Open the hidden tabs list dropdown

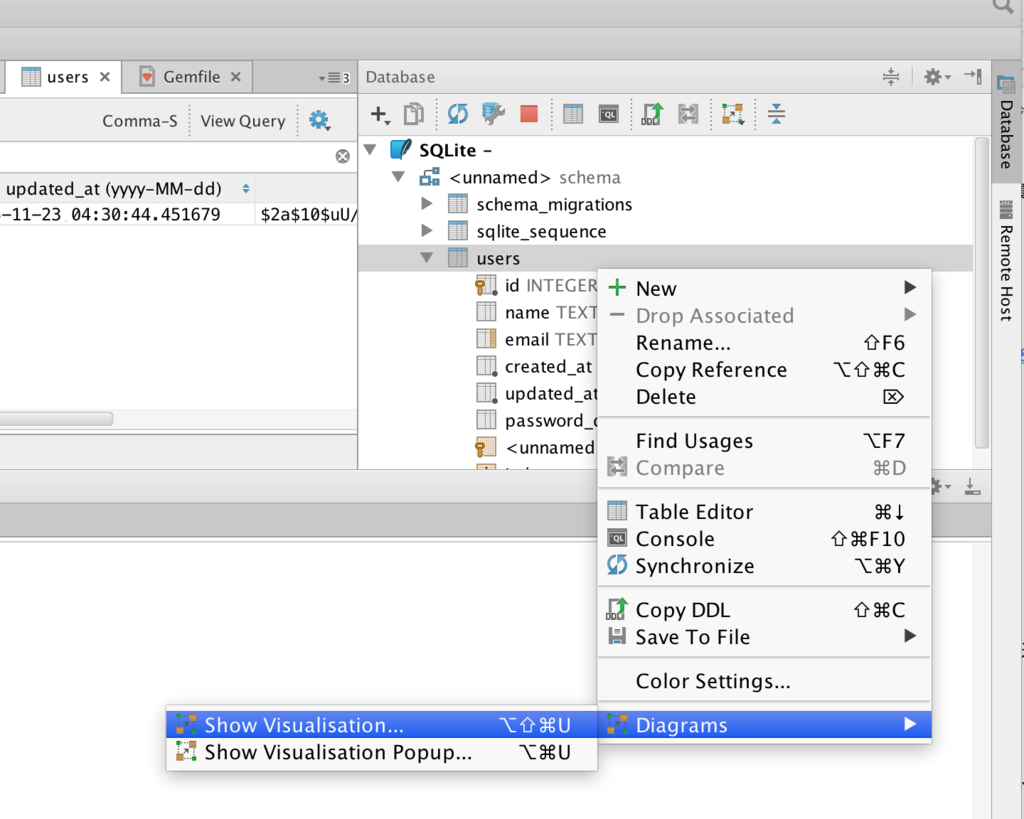[x=334, y=78]
